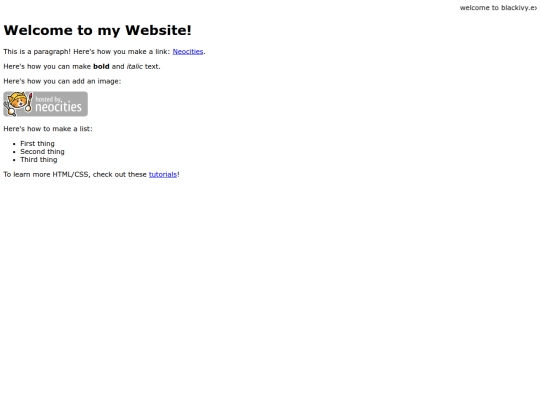Viewport: 540px width, 405px height.
Task: Select the Second thing list item
Action: coord(42,152)
